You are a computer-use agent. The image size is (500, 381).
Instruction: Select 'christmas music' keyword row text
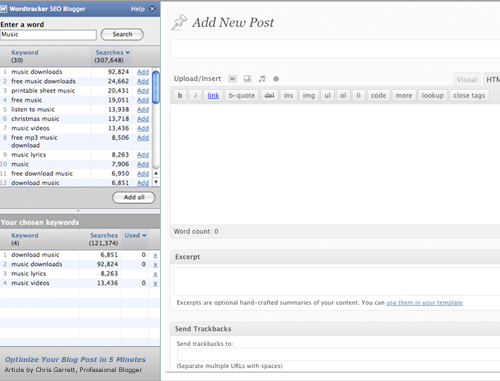[x=35, y=119]
